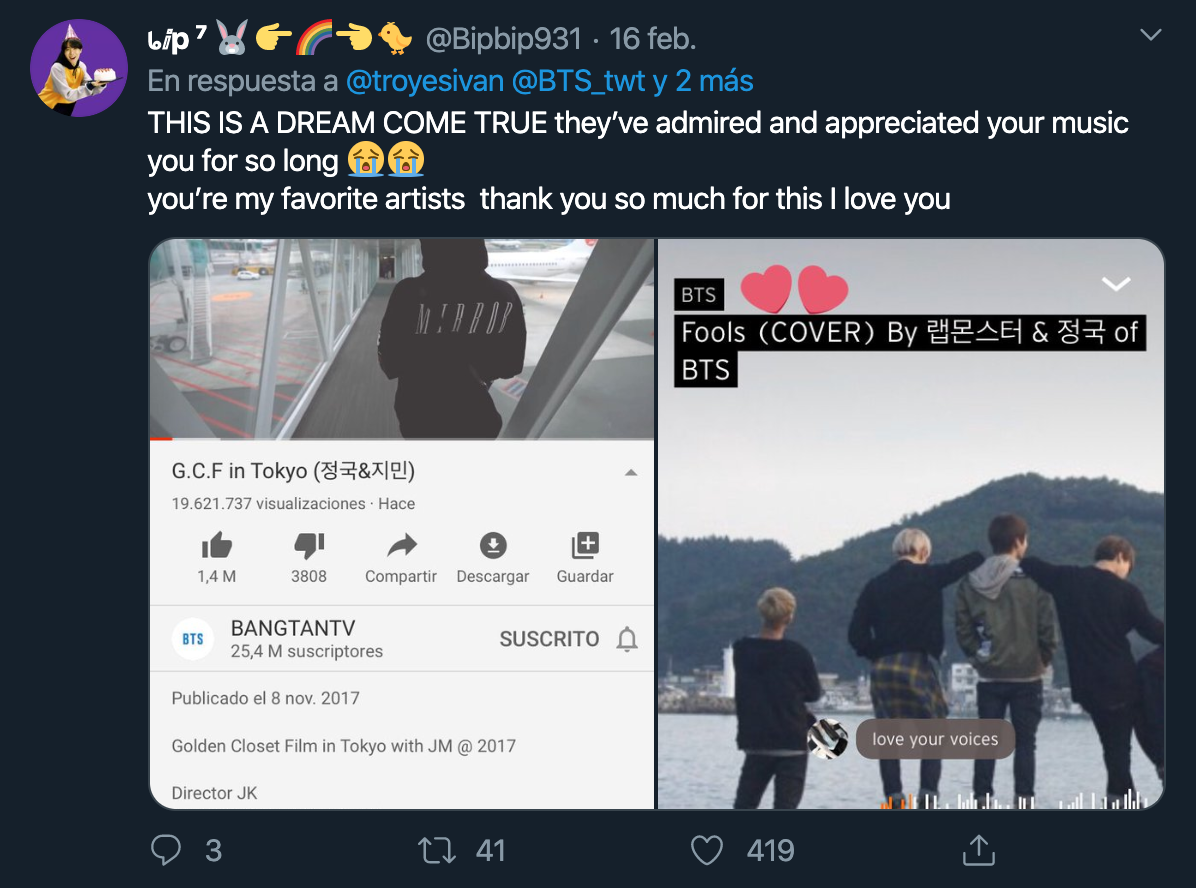Open the @troyesivan mention link
The width and height of the screenshot is (1196, 888).
(425, 81)
